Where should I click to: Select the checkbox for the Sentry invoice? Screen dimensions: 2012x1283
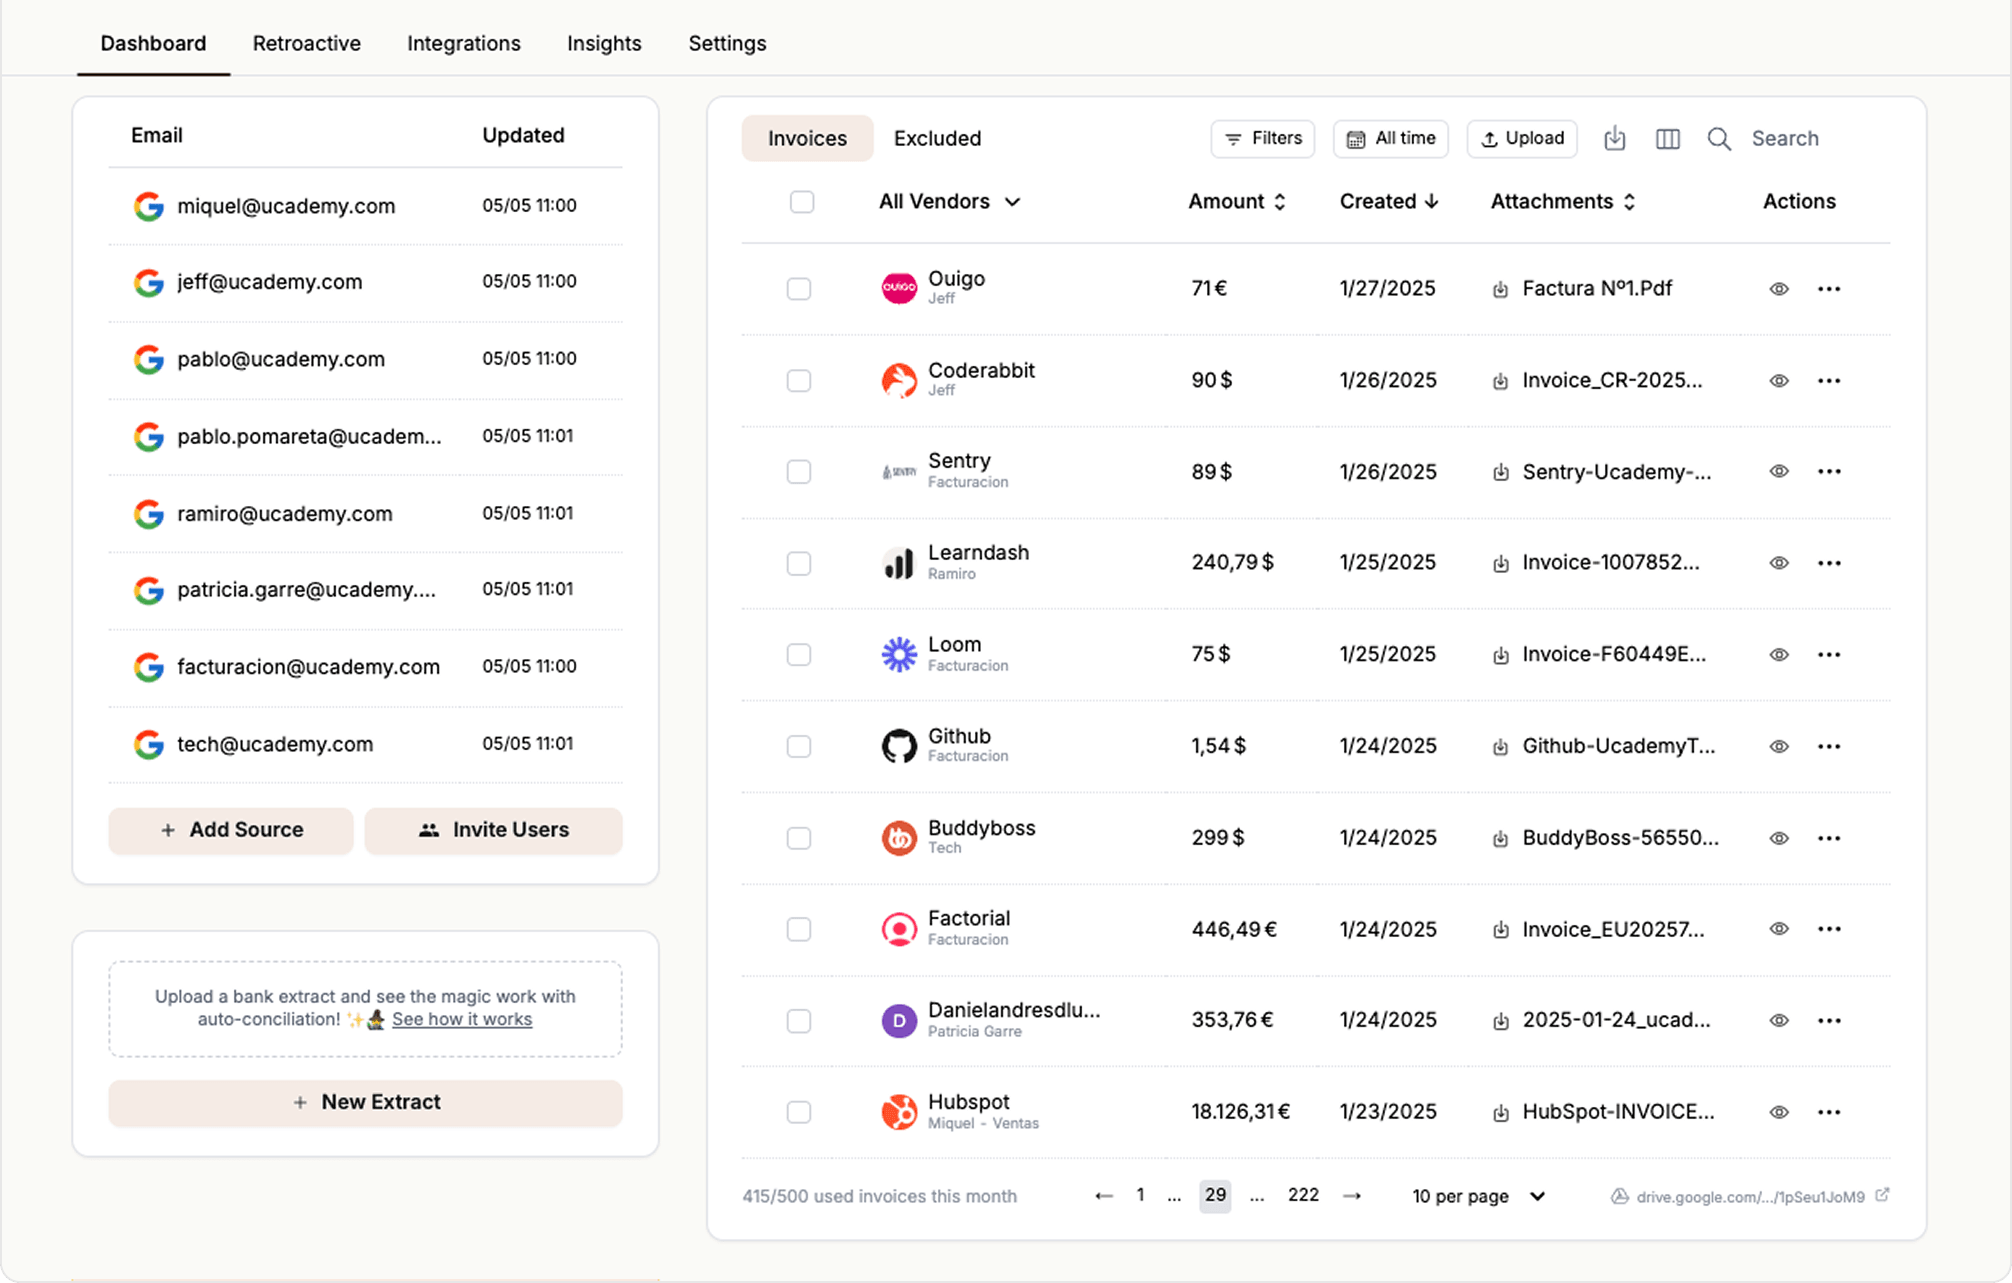click(x=799, y=471)
